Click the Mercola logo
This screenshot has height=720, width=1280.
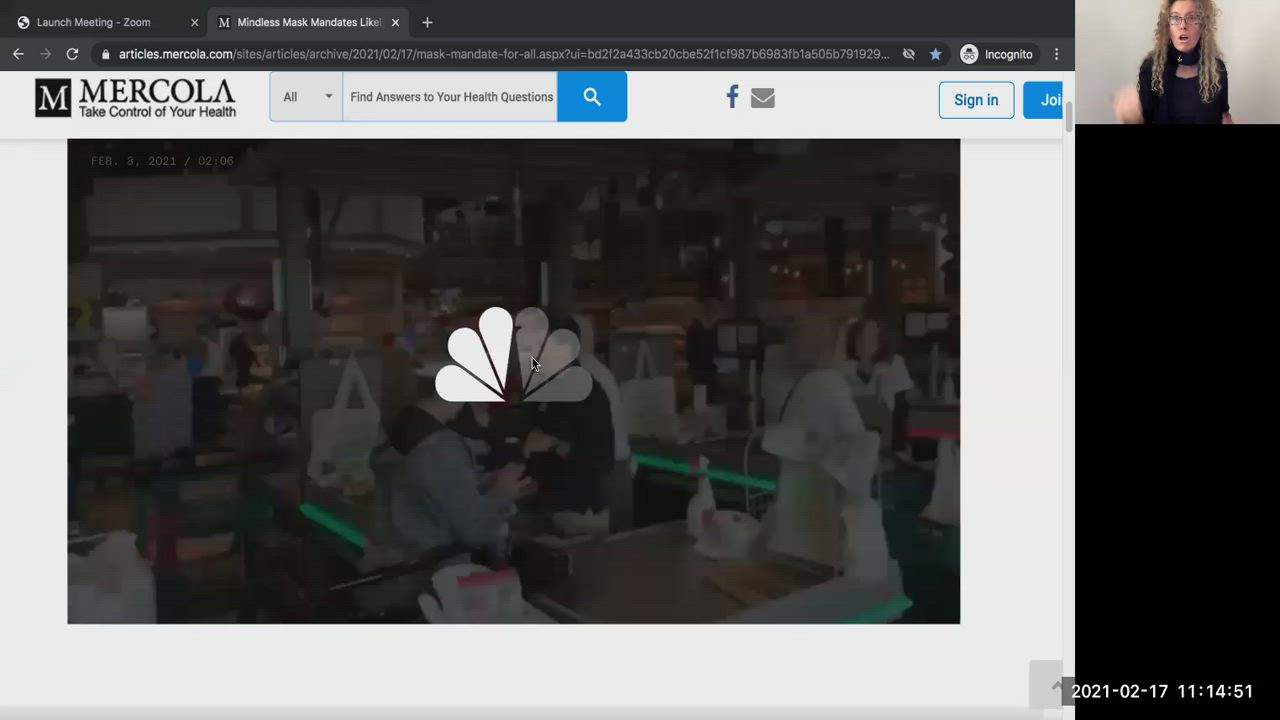click(135, 98)
